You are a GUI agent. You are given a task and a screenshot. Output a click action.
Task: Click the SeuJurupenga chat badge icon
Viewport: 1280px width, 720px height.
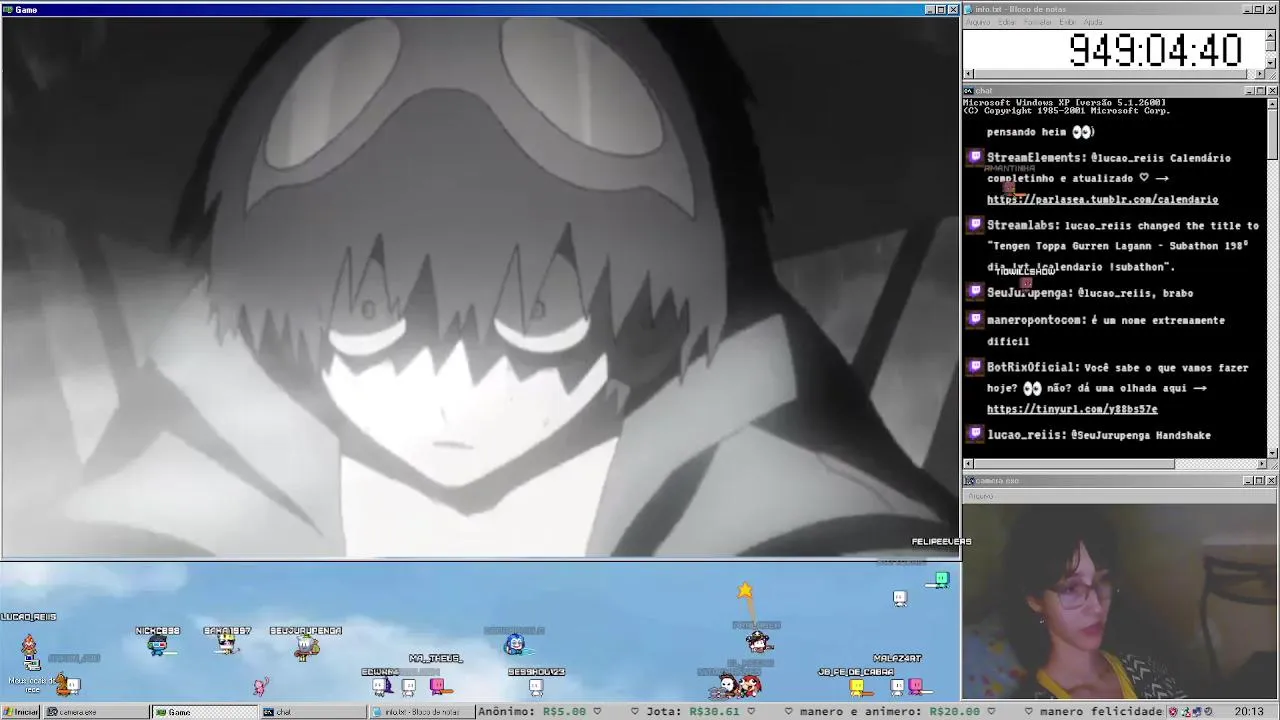[x=975, y=292]
